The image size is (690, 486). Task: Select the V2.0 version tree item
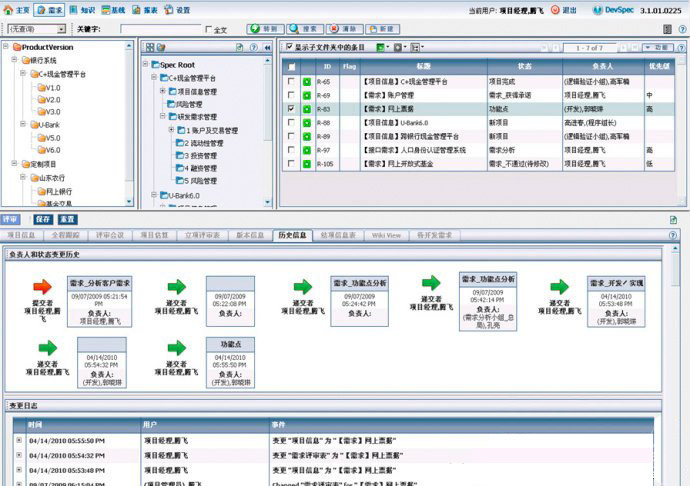(52, 100)
